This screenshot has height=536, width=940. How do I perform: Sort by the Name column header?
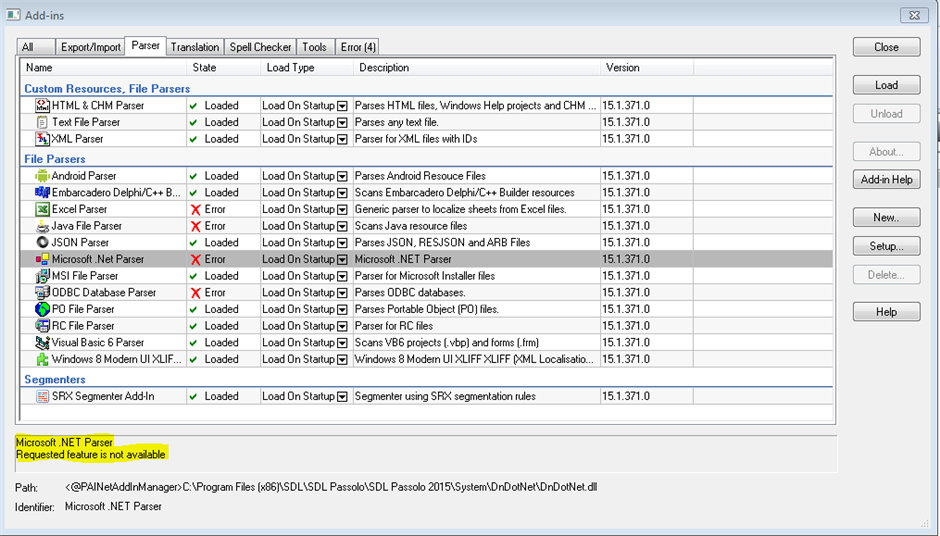tap(104, 68)
